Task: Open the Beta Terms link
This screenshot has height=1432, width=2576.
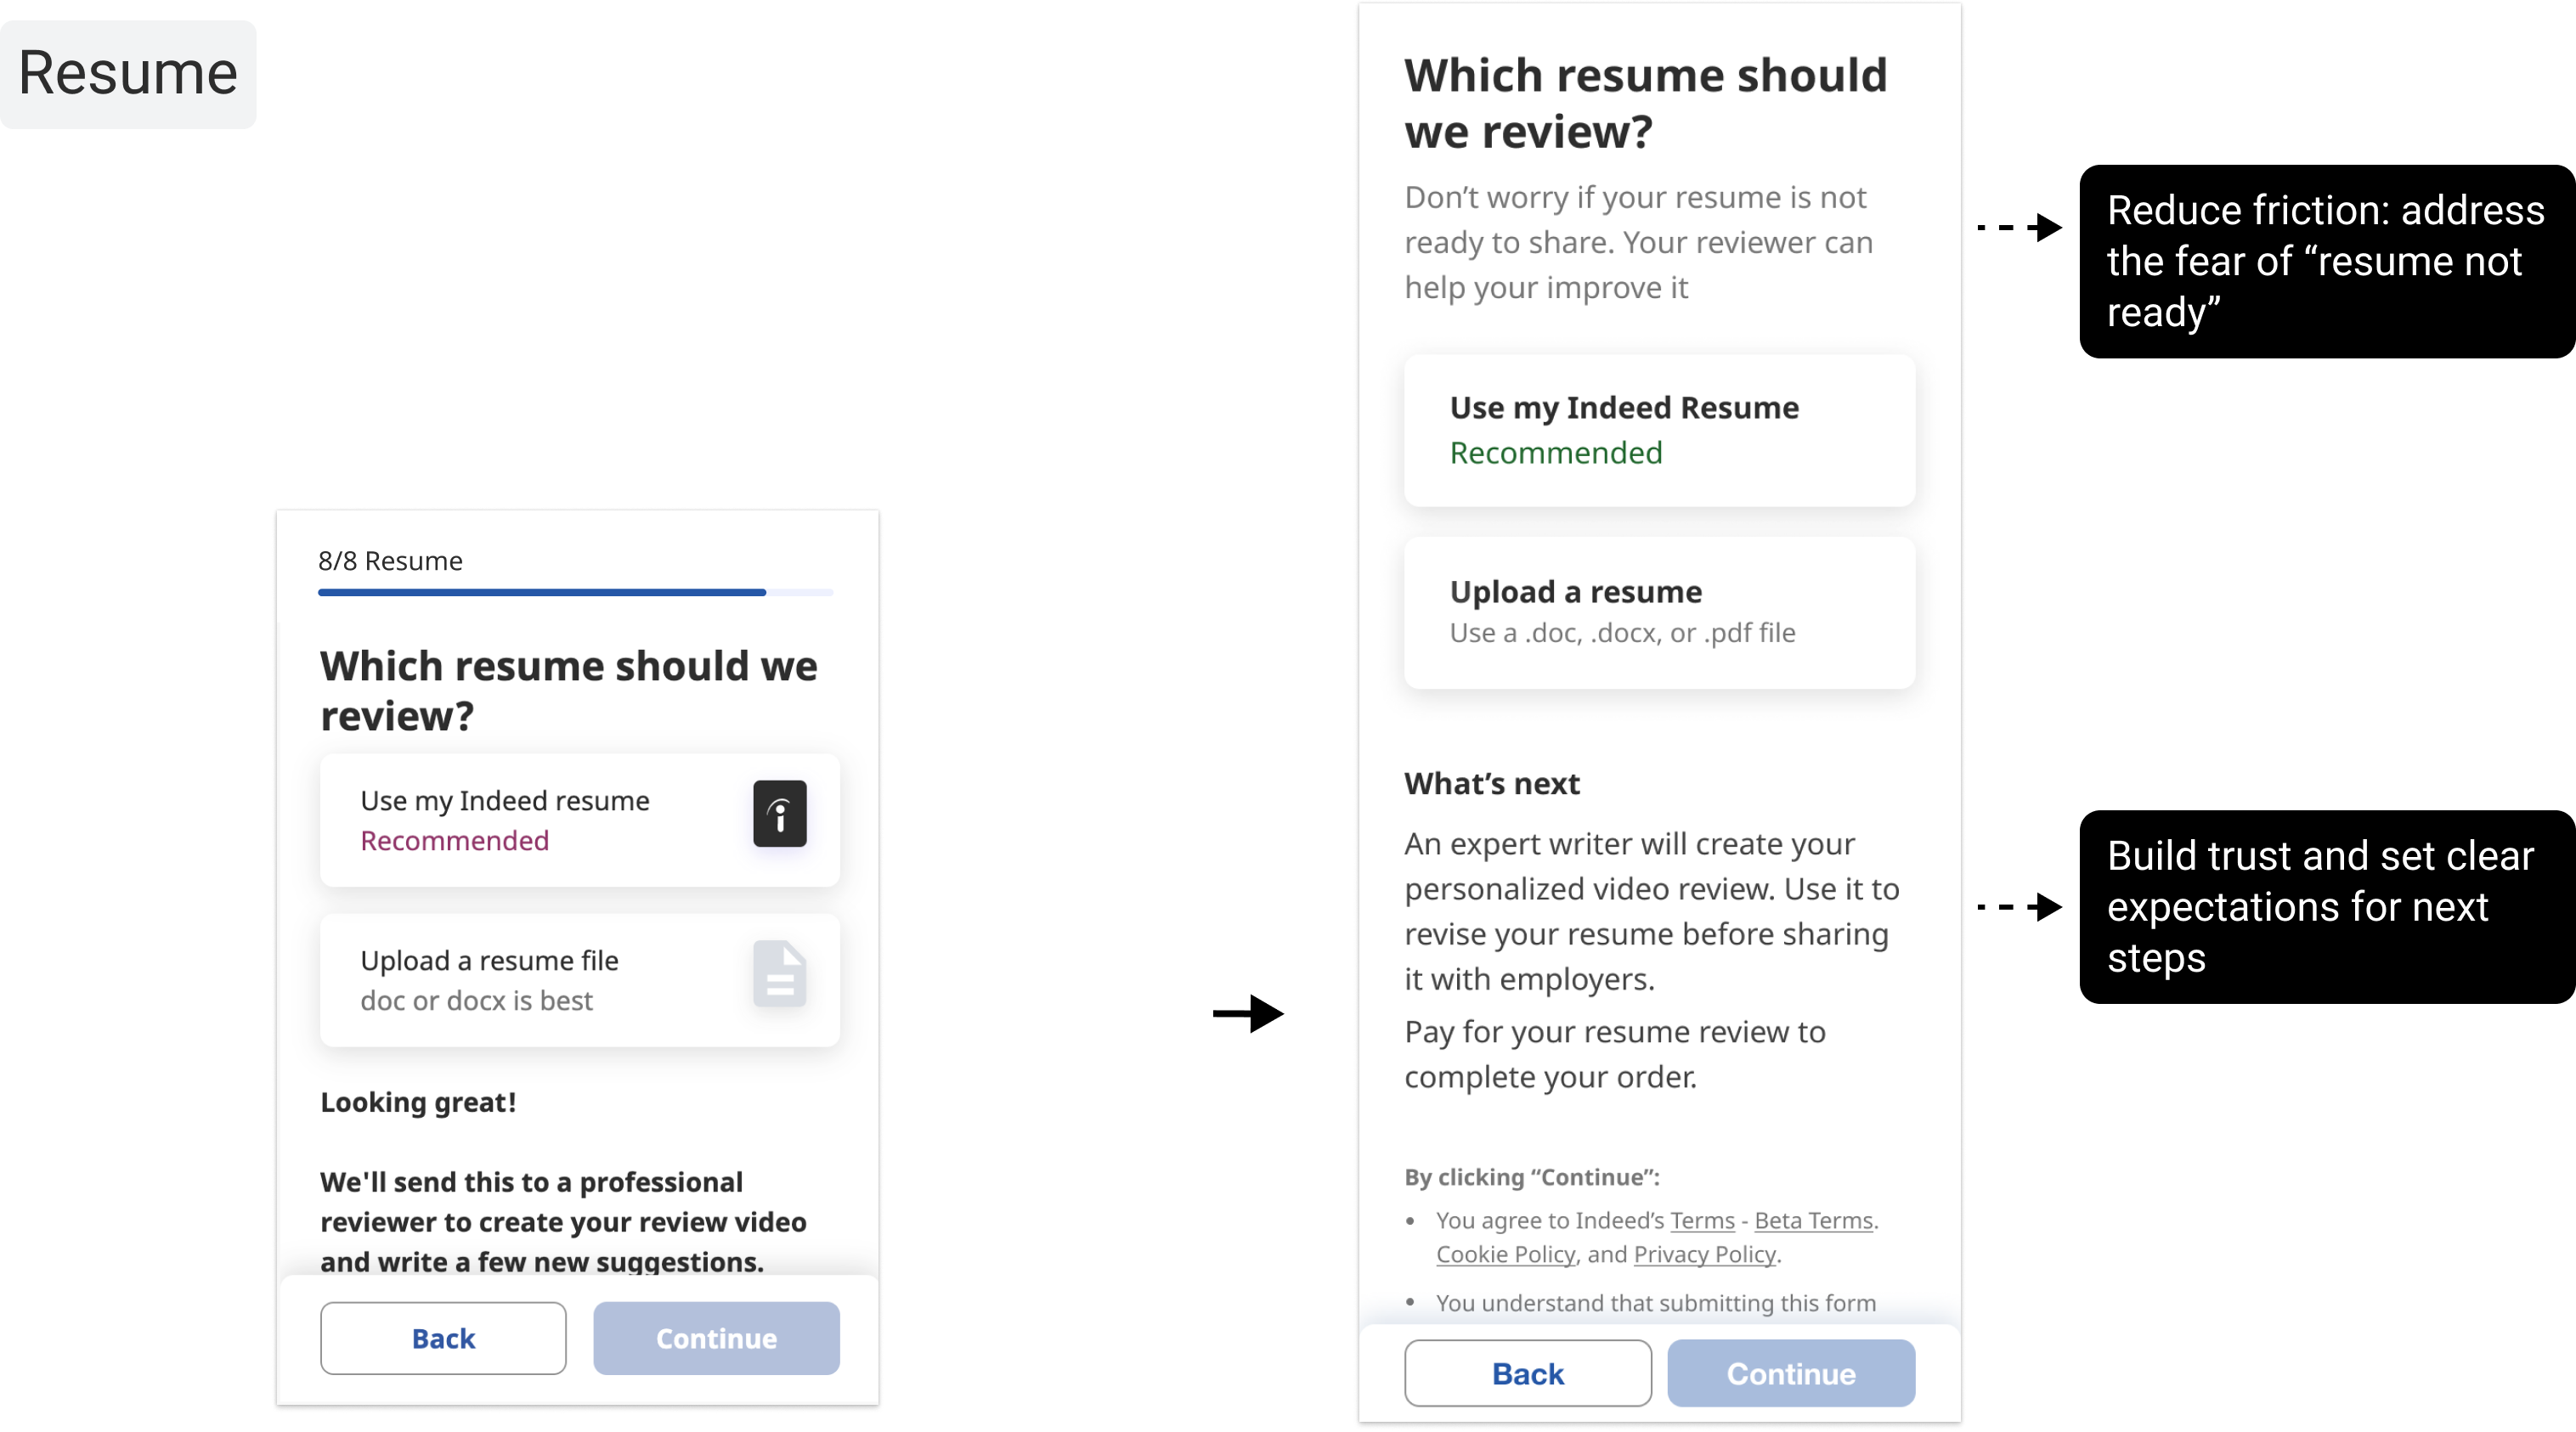Action: (x=1812, y=1221)
